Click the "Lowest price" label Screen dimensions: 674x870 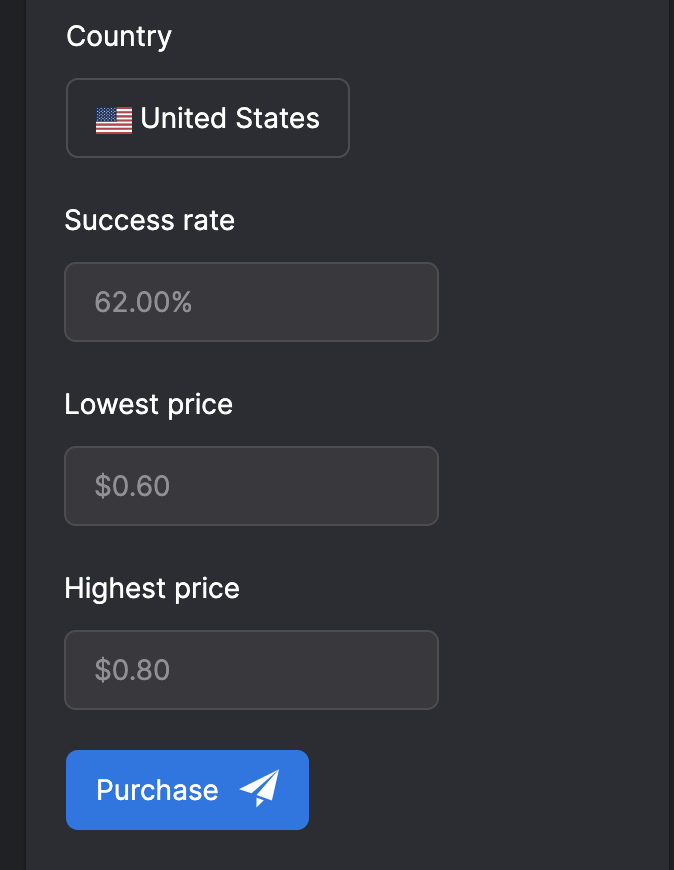[x=148, y=404]
